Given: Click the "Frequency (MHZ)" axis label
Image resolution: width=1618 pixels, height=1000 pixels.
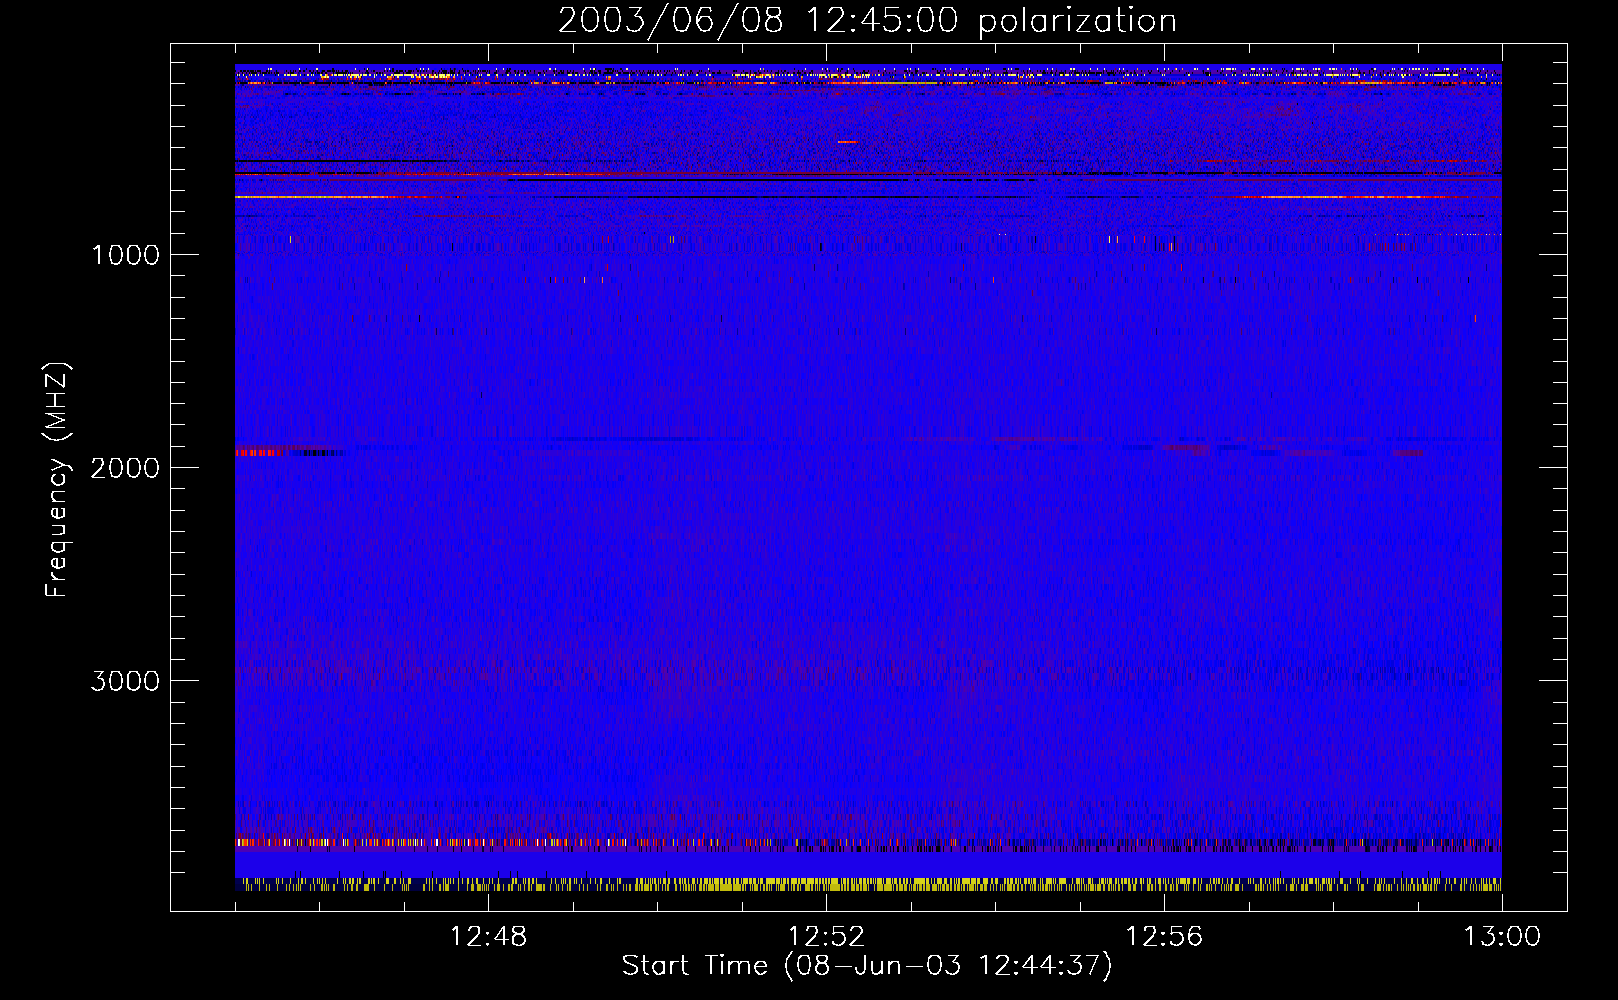Looking at the screenshot, I should point(58,480).
